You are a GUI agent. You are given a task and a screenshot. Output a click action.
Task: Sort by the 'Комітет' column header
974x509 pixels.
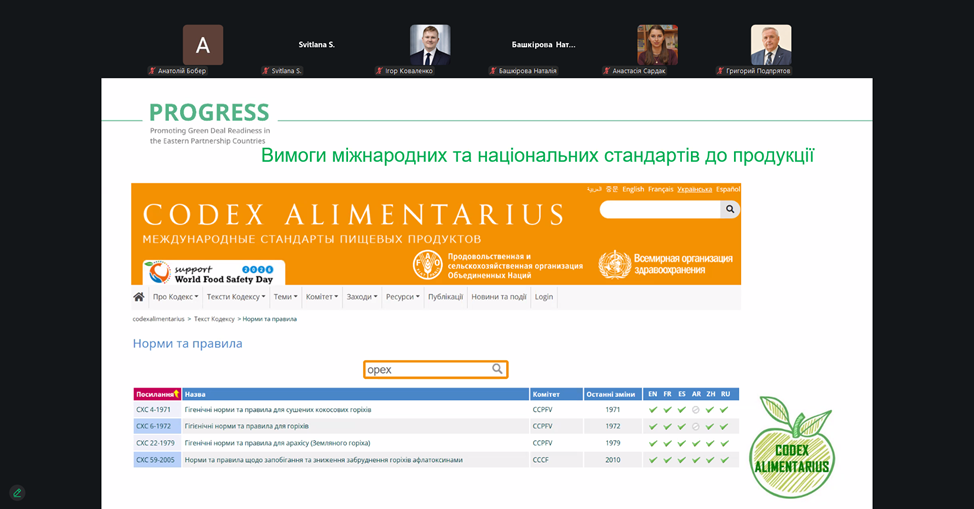coord(557,394)
